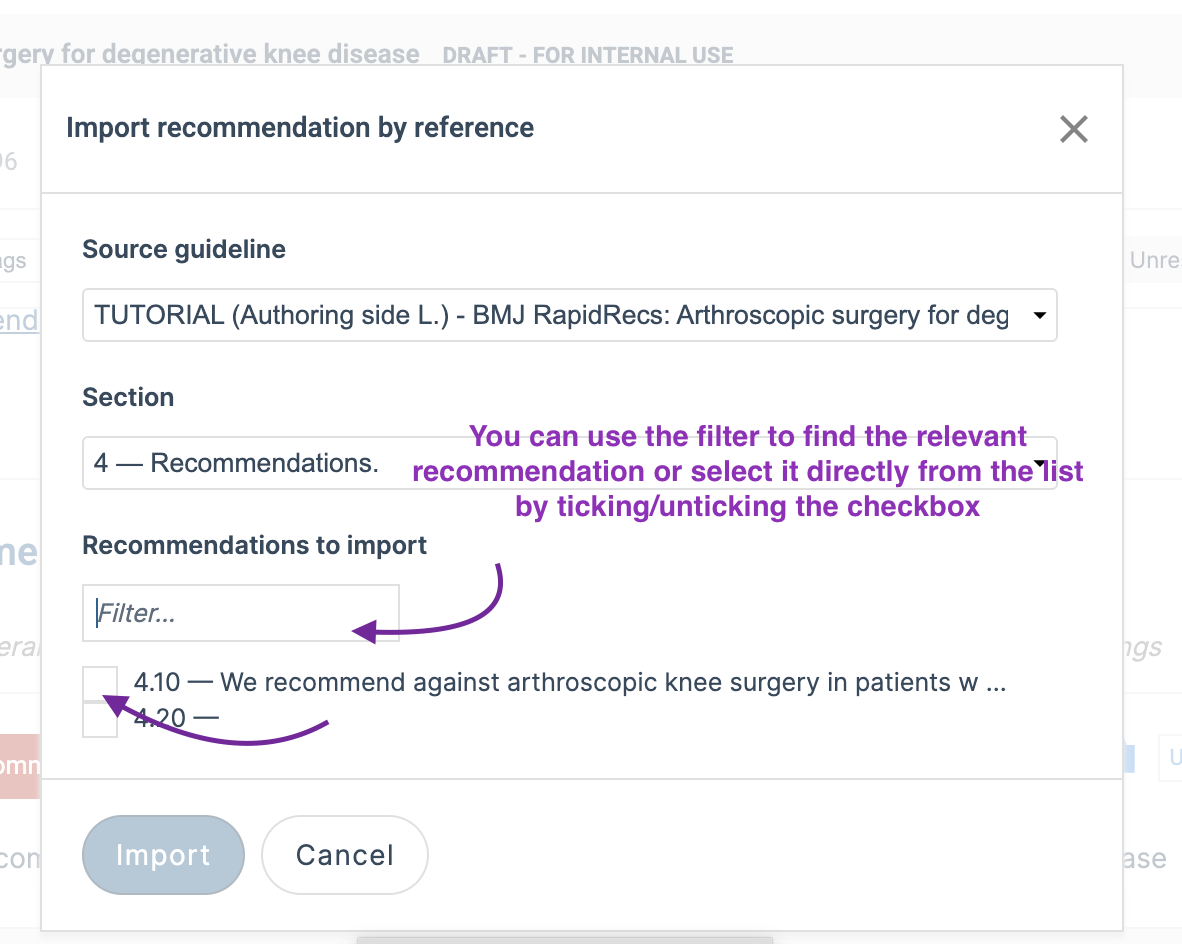
Task: Tick the checkbox for recommendation 4.20
Action: [x=100, y=719]
